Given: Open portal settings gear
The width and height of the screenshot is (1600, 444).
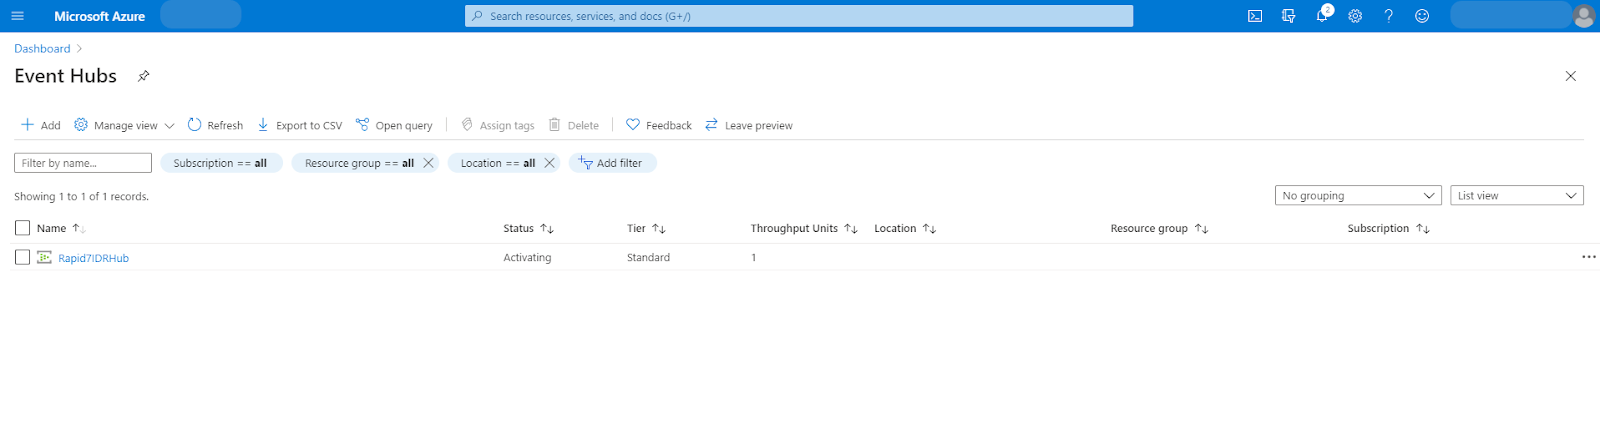Looking at the screenshot, I should click(1355, 16).
